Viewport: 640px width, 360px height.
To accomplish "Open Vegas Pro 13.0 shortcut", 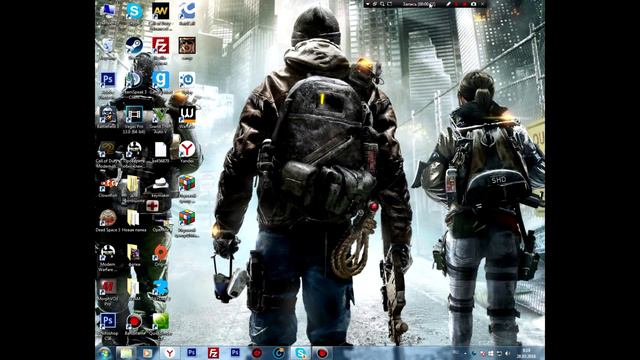I will (x=134, y=114).
